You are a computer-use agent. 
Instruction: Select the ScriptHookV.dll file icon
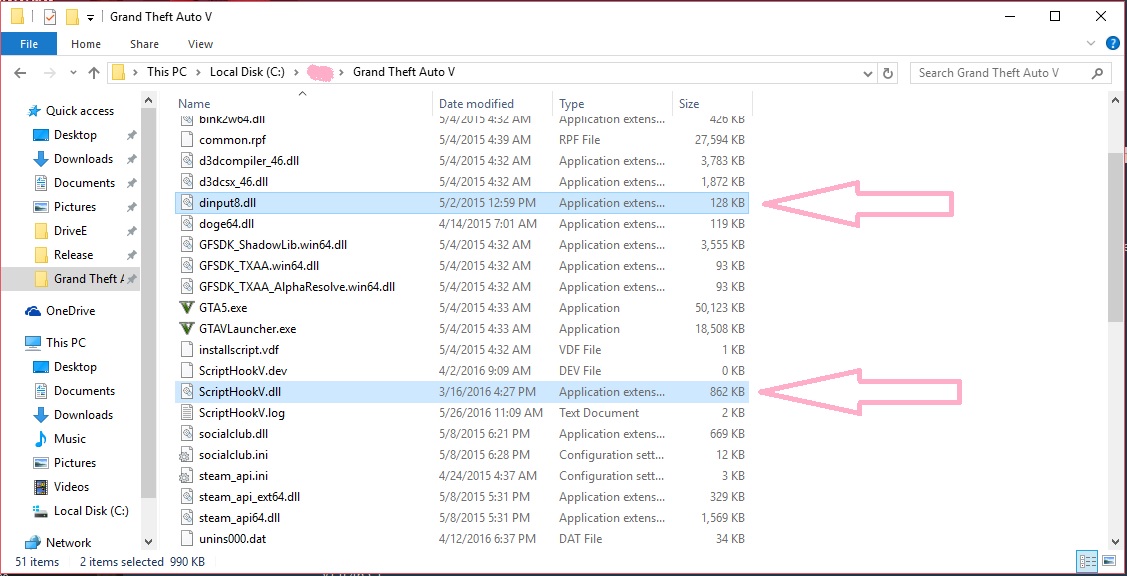[187, 392]
